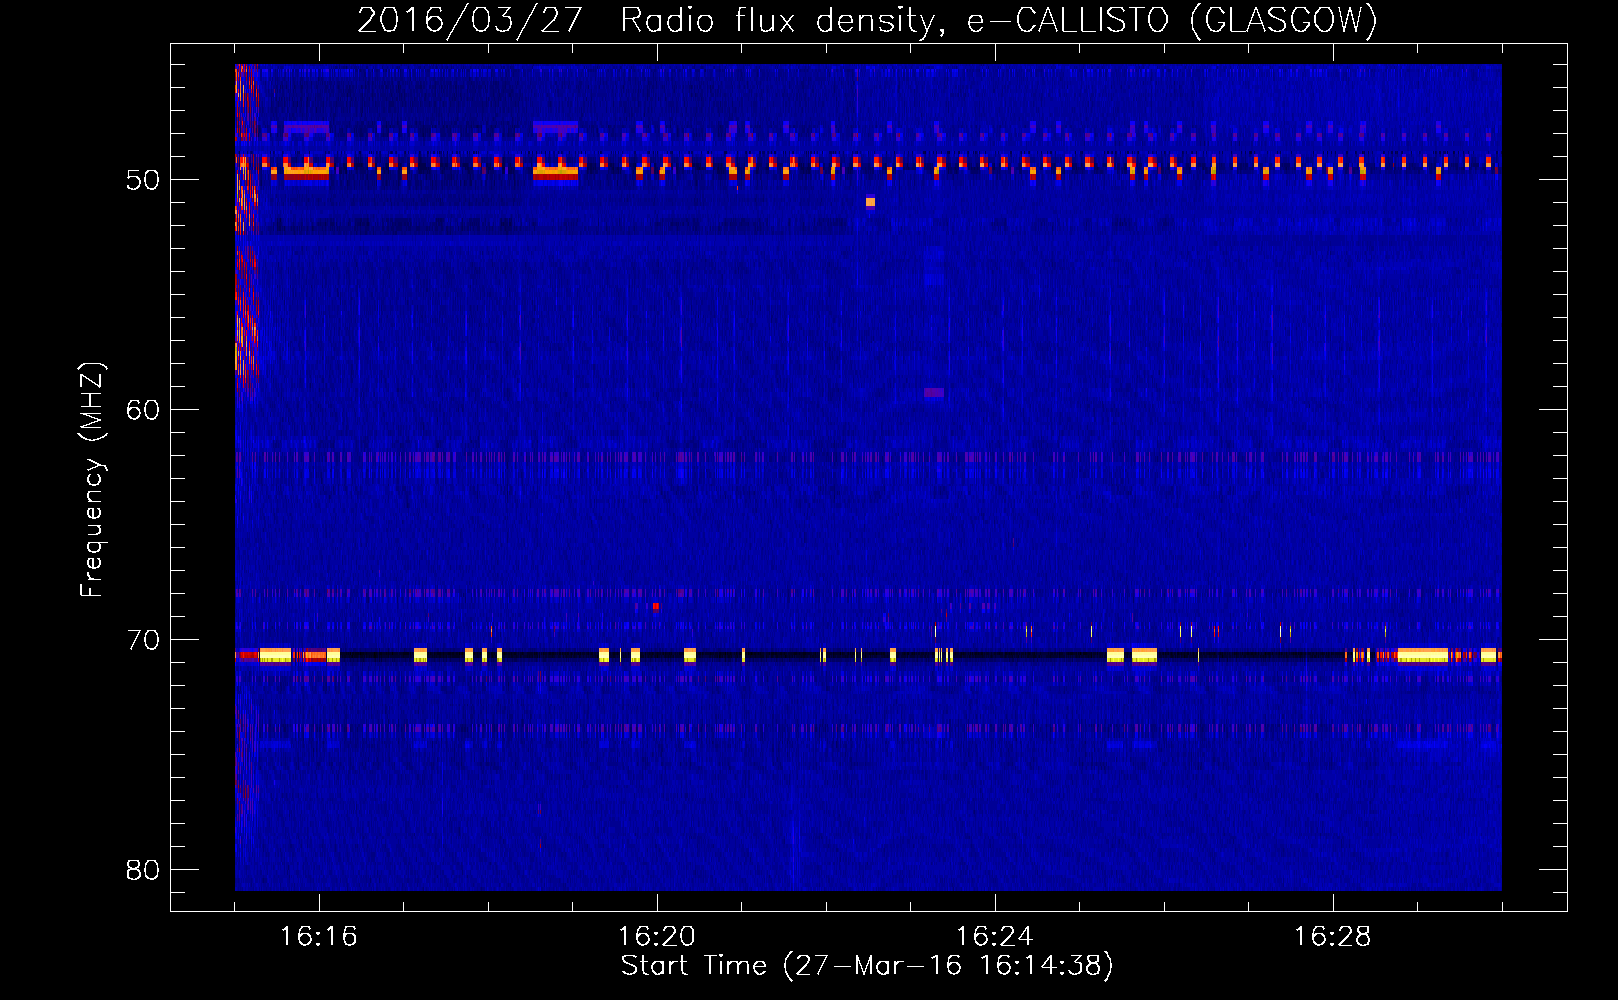Click the 60 MHz tick label
This screenshot has height=1000, width=1618.
pyautogui.click(x=143, y=410)
